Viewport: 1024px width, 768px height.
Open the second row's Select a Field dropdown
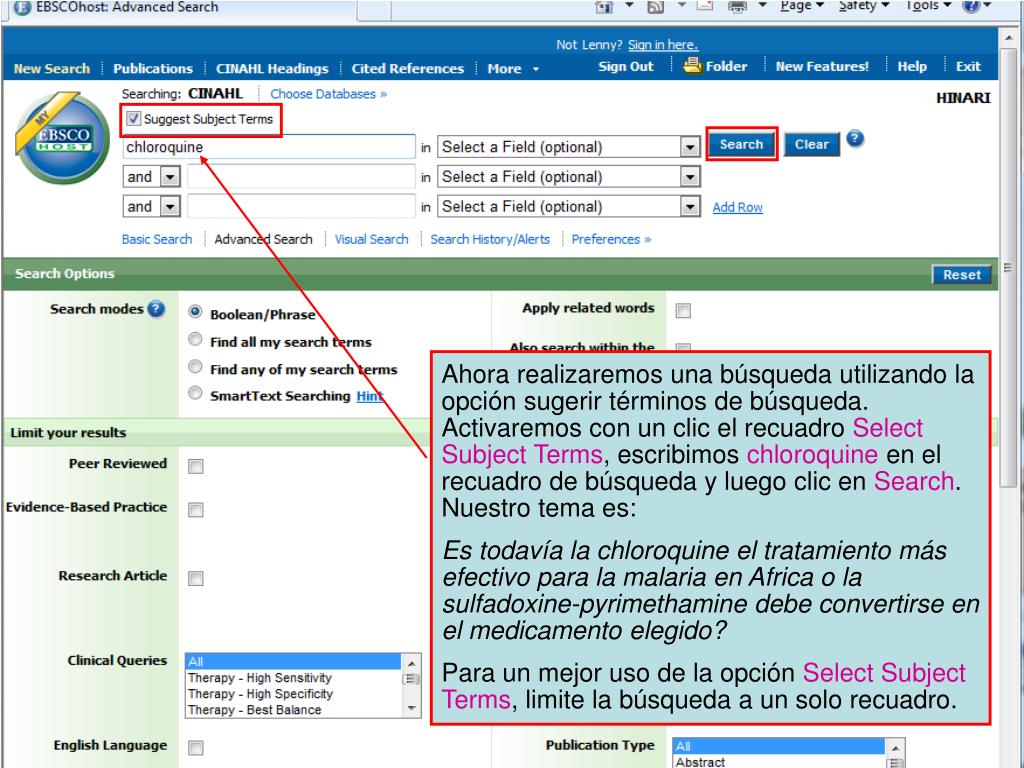690,177
